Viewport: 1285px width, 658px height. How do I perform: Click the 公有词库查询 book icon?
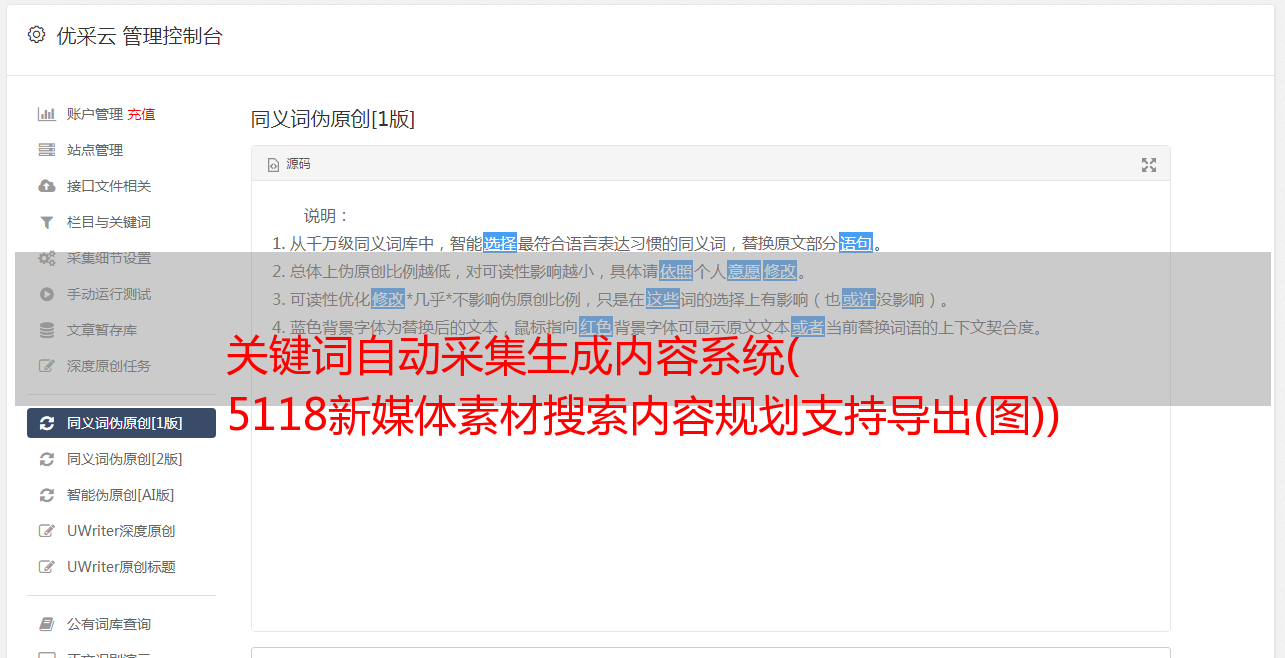tap(46, 624)
